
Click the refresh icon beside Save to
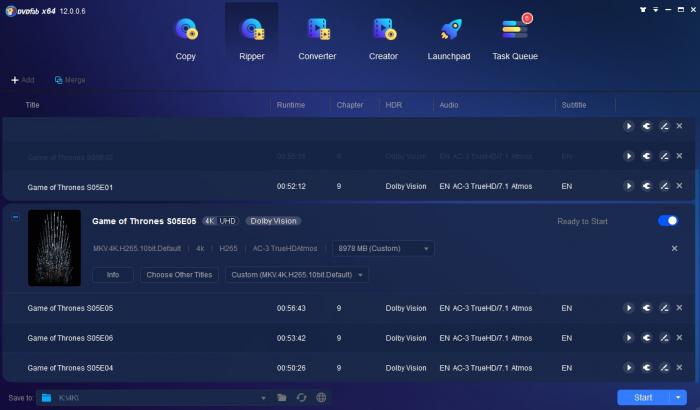pos(301,397)
